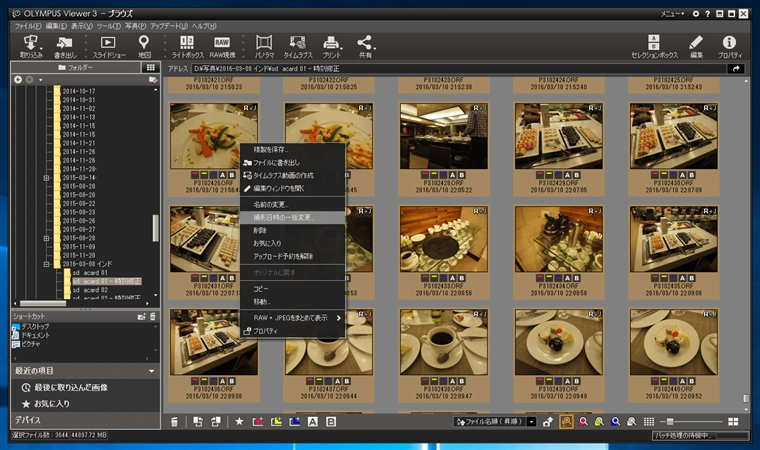Image resolution: width=760 pixels, height=450 pixels.
Task: Toggle the highlighted orange search filter icon
Action: [x=566, y=422]
